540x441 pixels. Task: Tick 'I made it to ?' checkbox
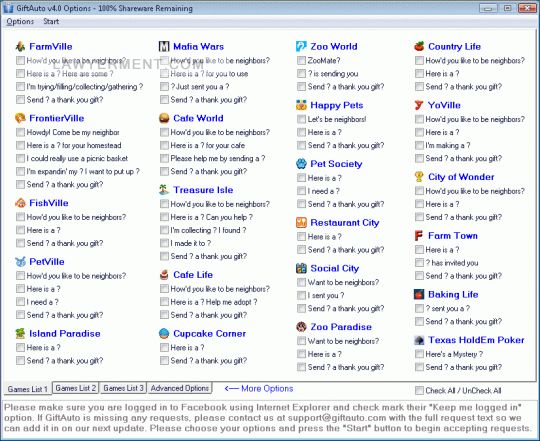(164, 243)
